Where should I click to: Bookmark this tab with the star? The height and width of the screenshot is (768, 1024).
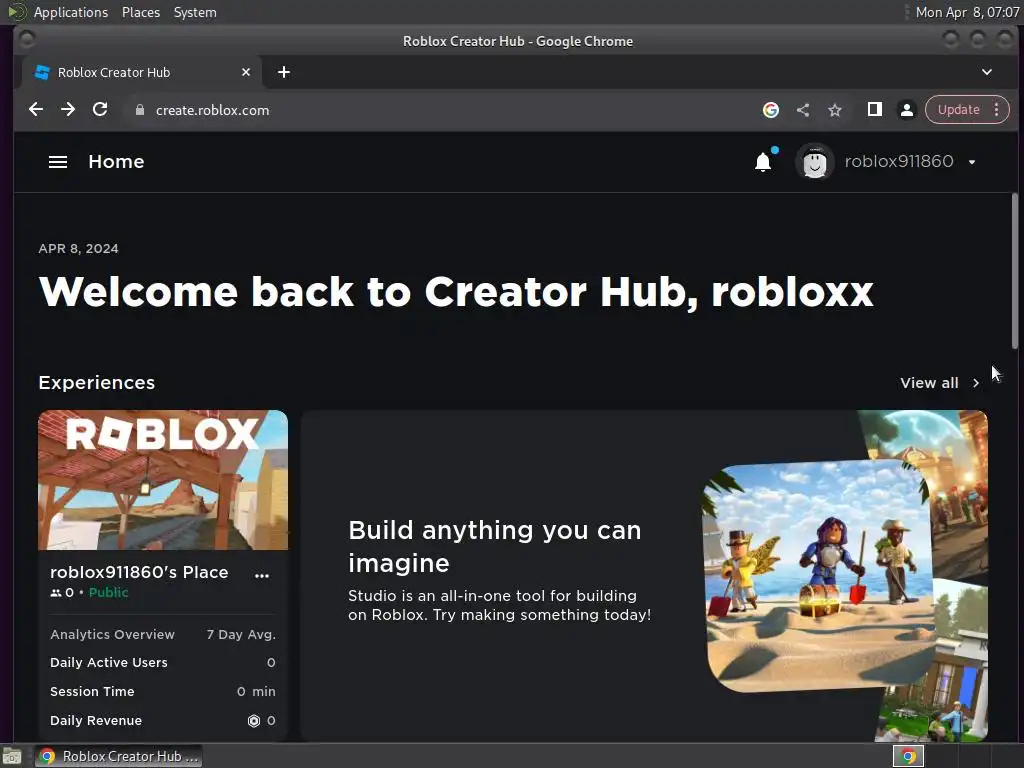point(835,110)
